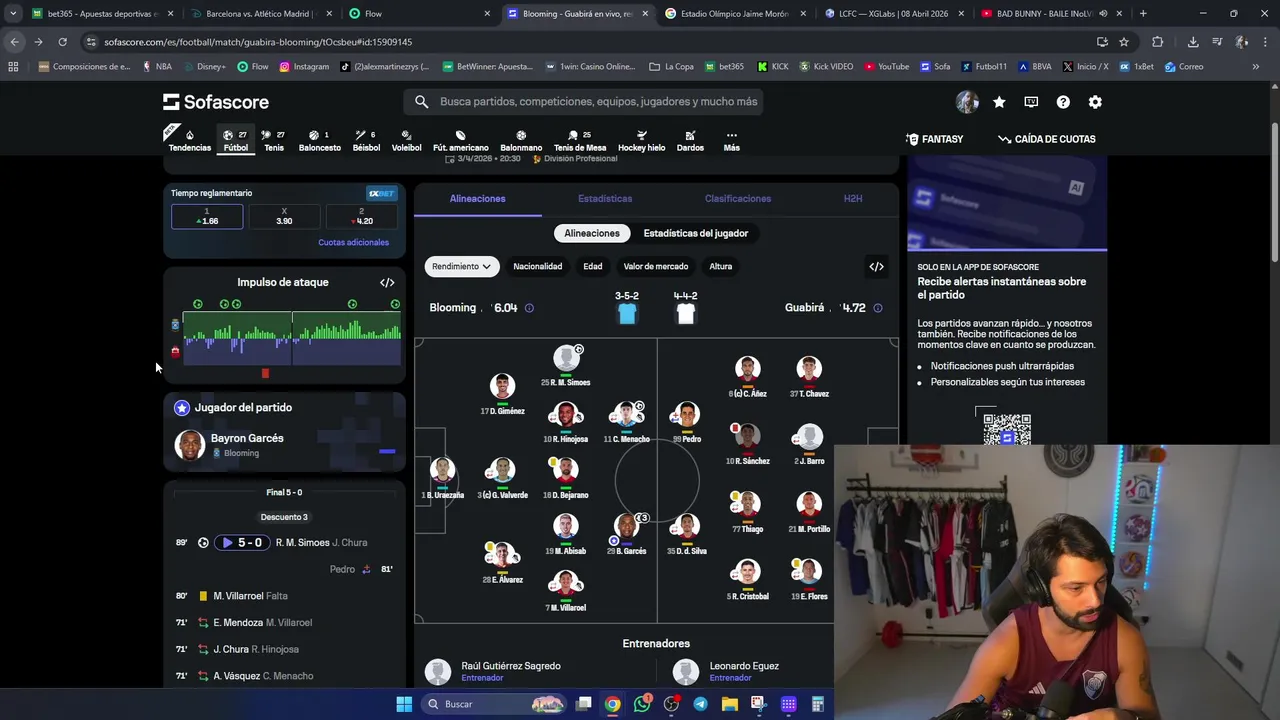Viewport: 1280px width, 720px height.
Task: Switch to the Clasificaciones tab
Action: pos(738,199)
